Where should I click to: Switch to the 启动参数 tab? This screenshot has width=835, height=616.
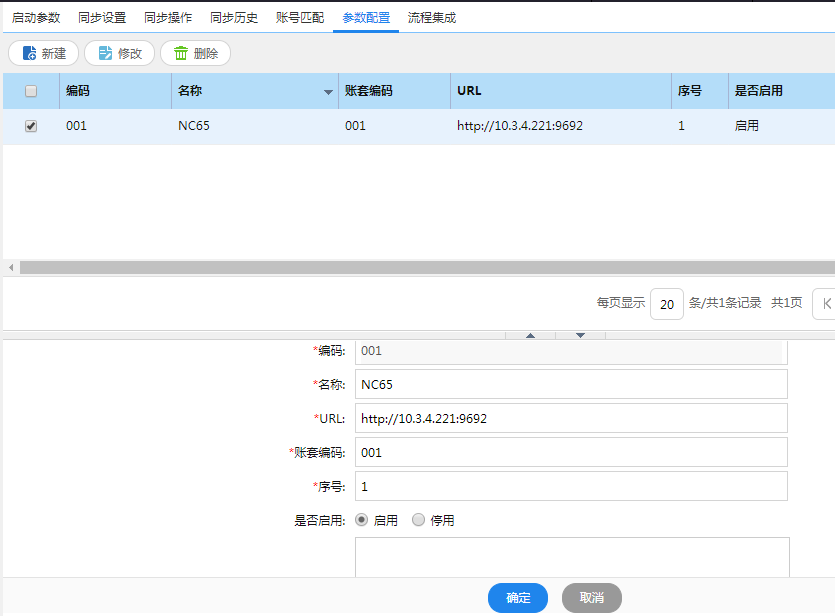(x=36, y=18)
